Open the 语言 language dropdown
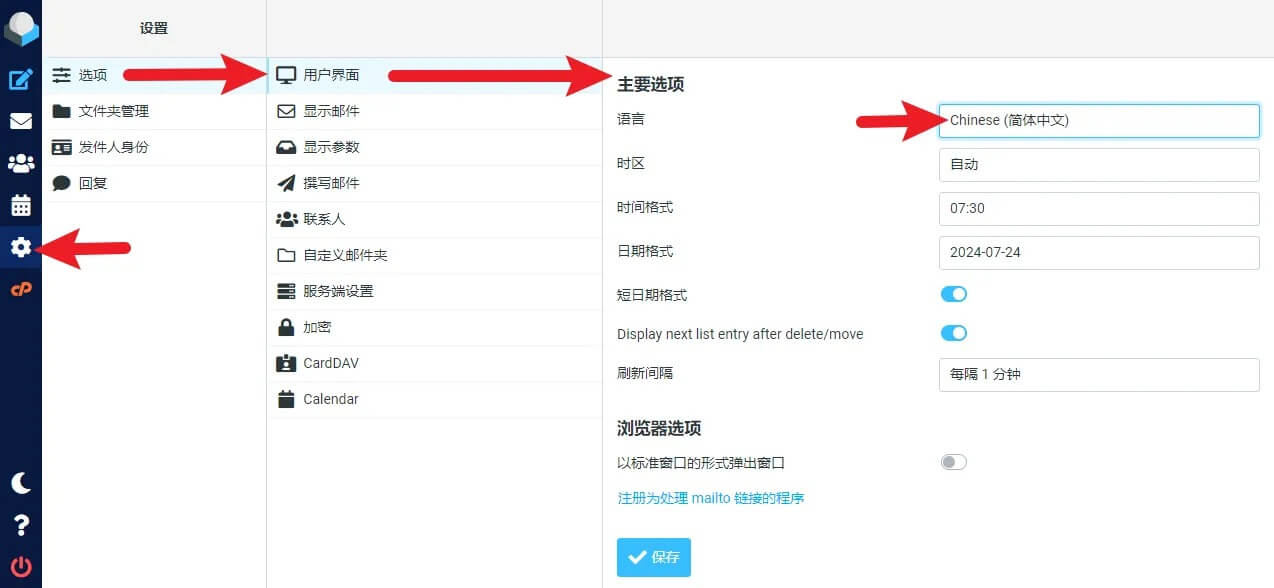 tap(1098, 120)
